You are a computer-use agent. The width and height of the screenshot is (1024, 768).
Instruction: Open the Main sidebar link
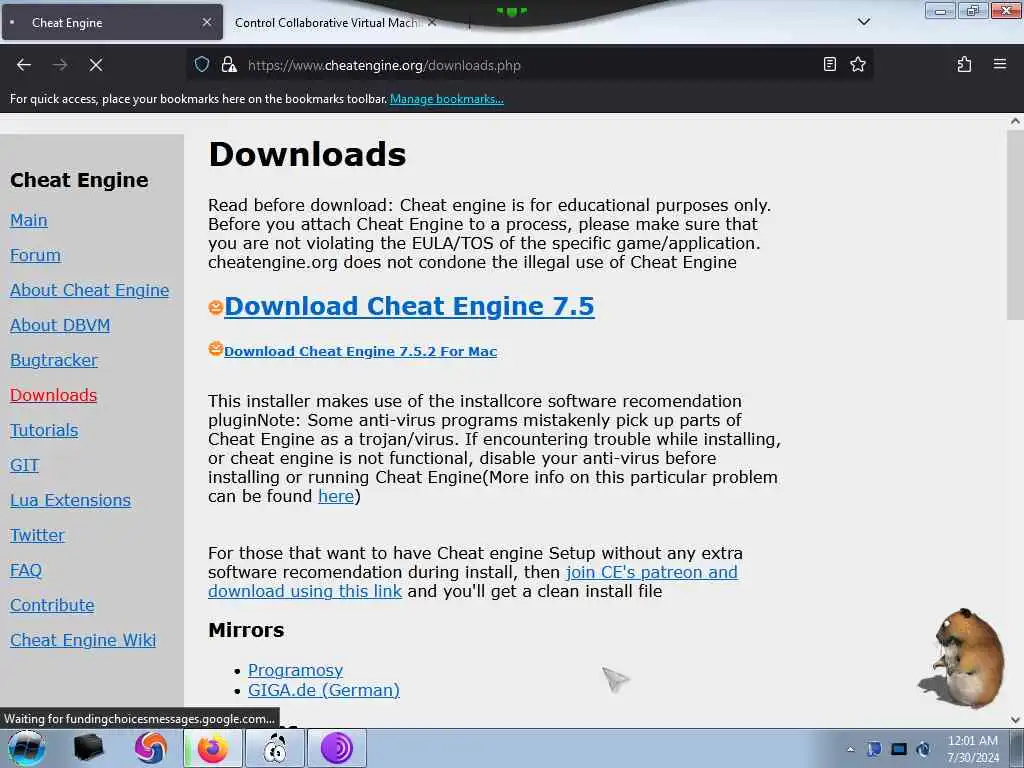click(29, 220)
